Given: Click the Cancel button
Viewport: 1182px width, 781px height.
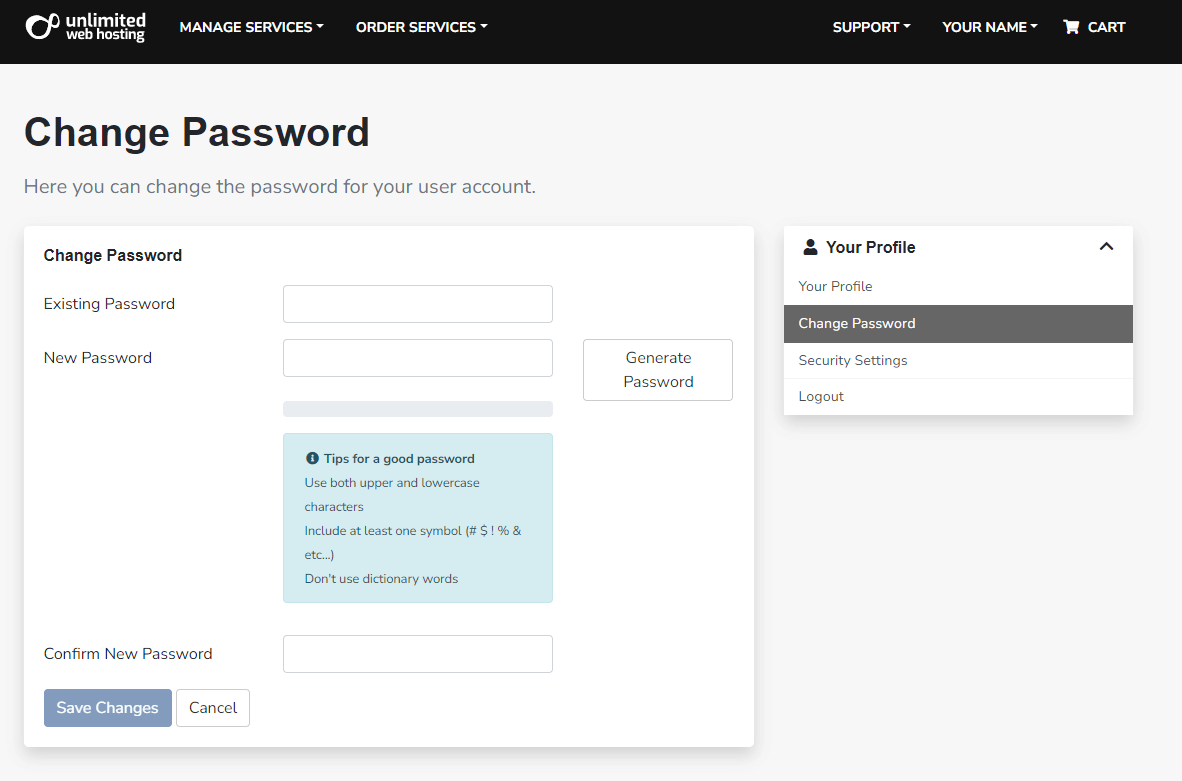Looking at the screenshot, I should click(x=213, y=708).
